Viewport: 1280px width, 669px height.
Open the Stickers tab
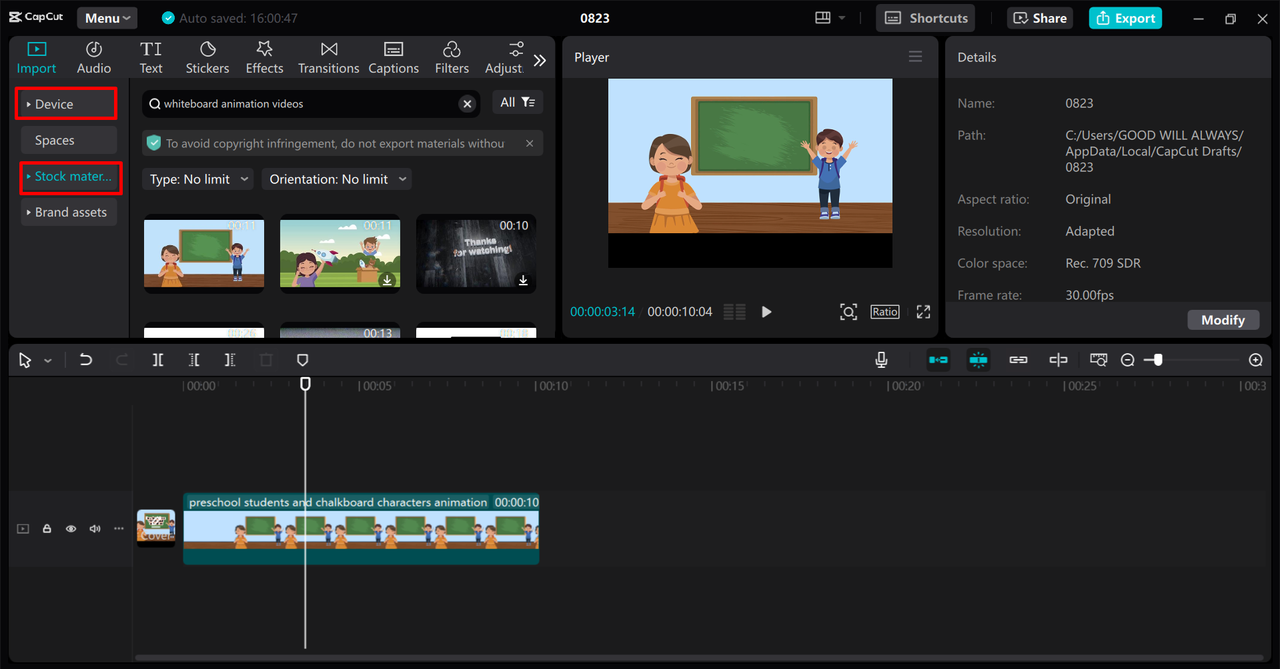[207, 58]
